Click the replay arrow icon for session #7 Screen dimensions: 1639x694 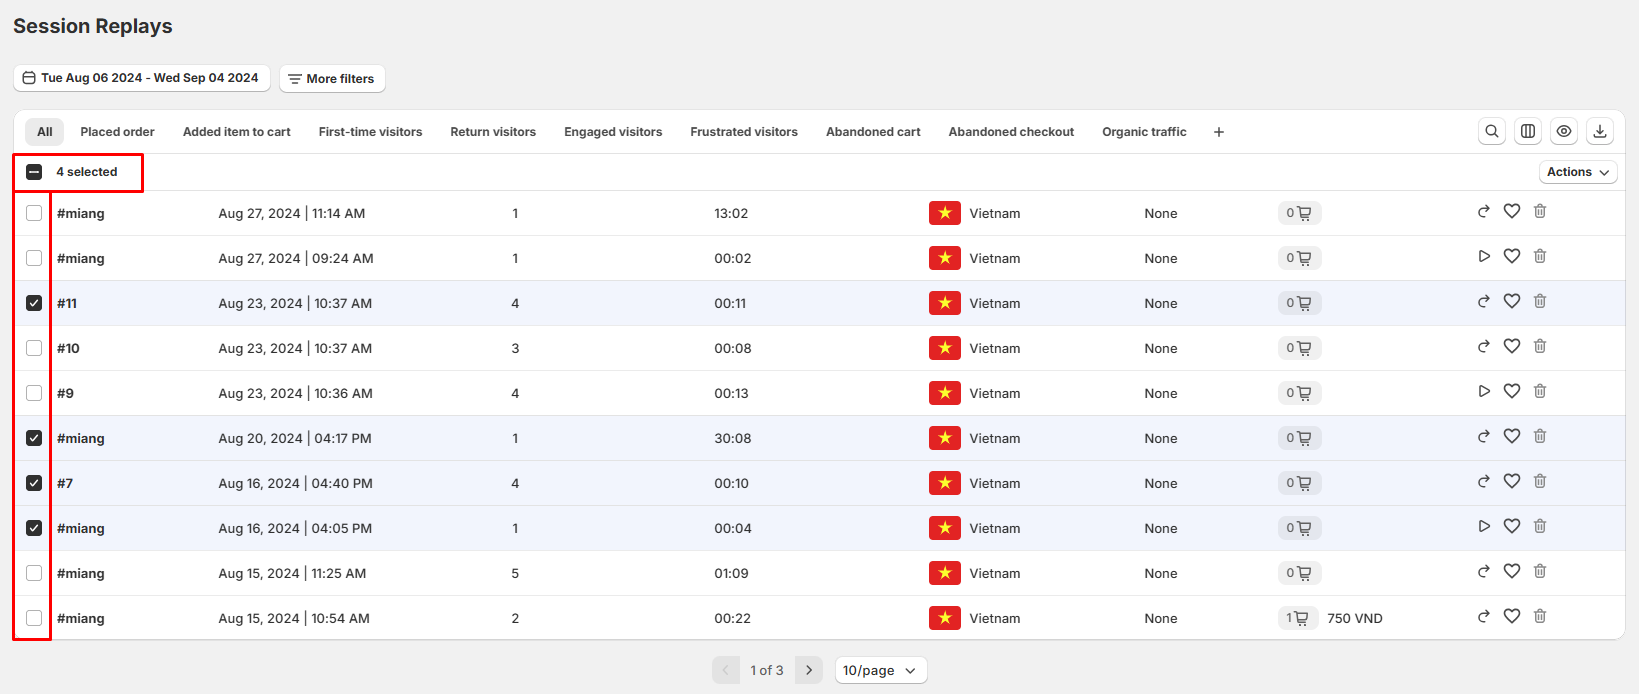click(x=1484, y=482)
